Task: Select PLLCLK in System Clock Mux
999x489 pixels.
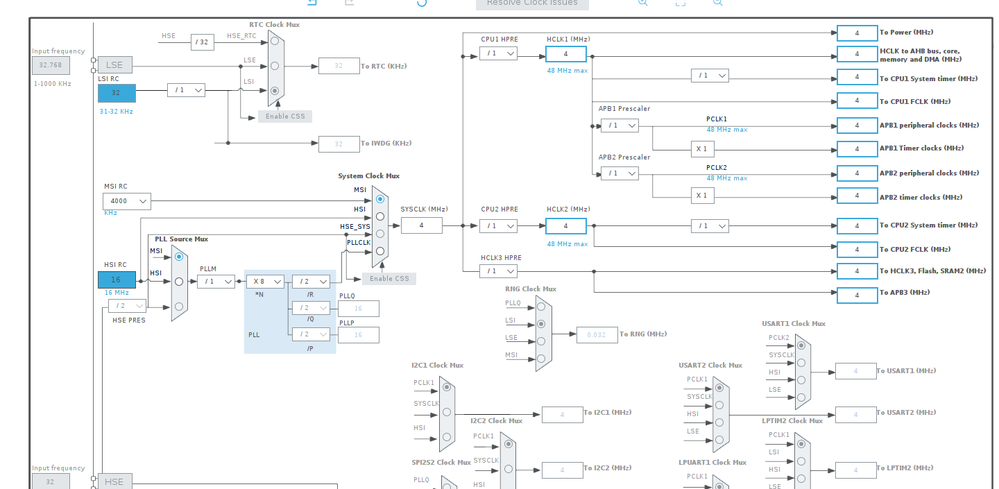Action: tap(380, 251)
